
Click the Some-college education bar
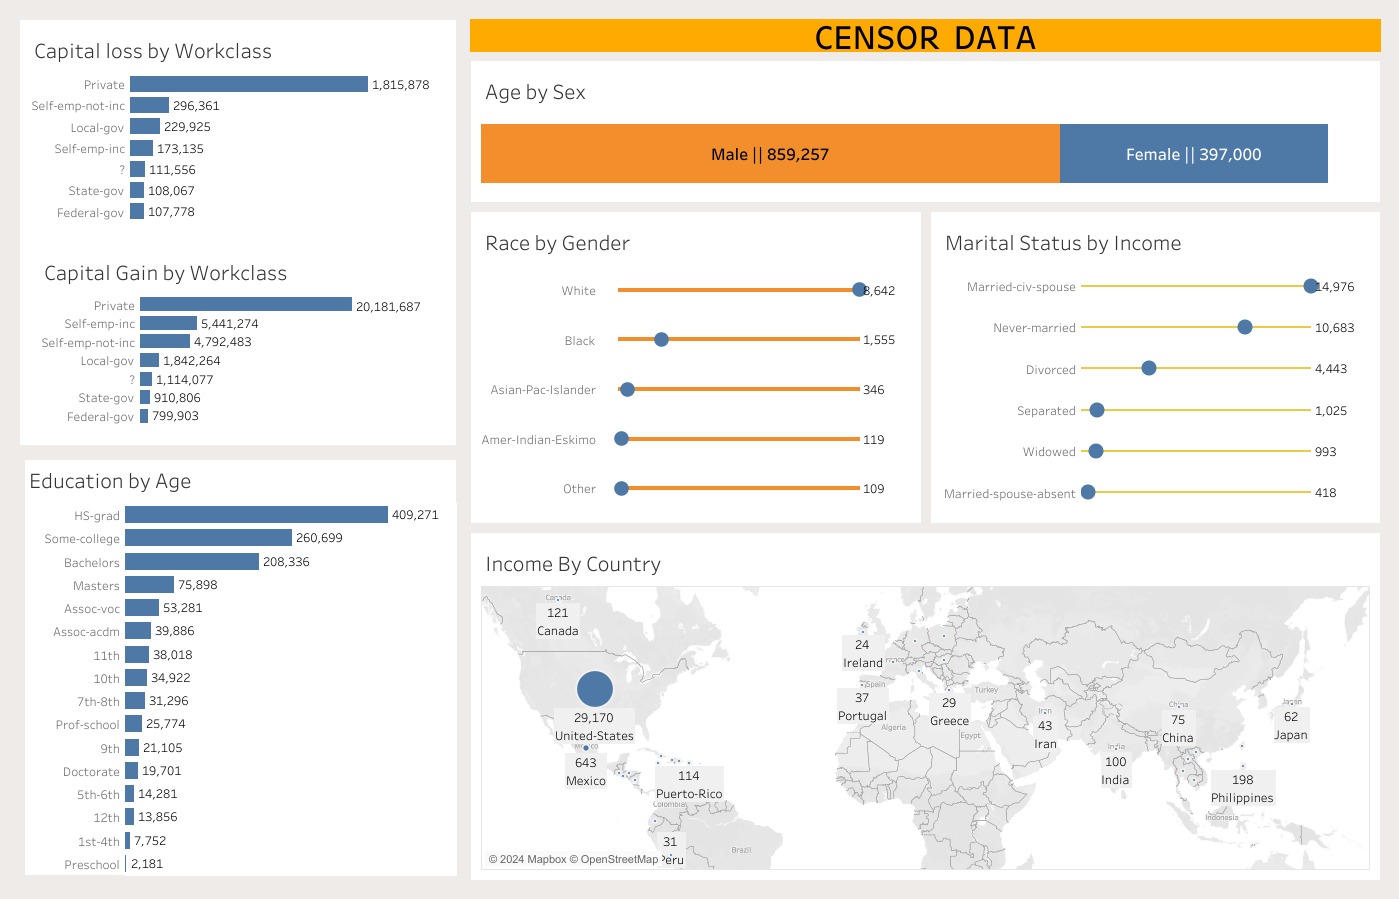click(x=208, y=538)
